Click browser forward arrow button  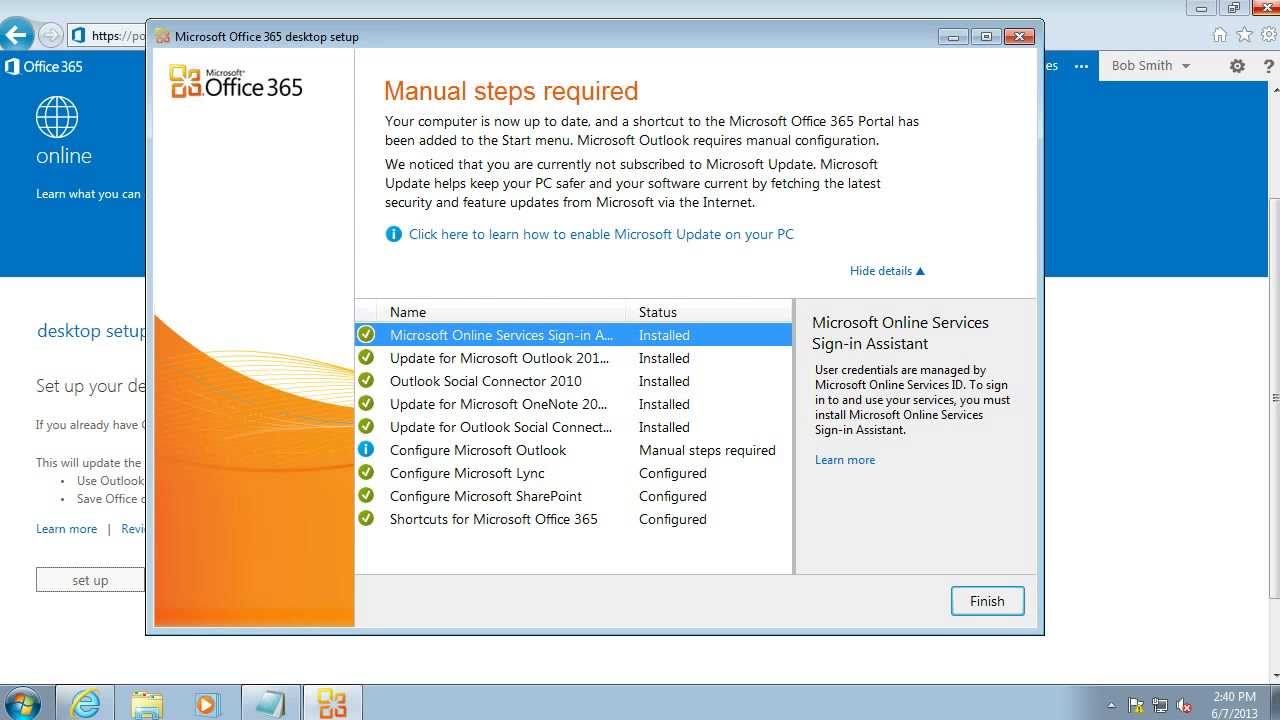tap(50, 35)
